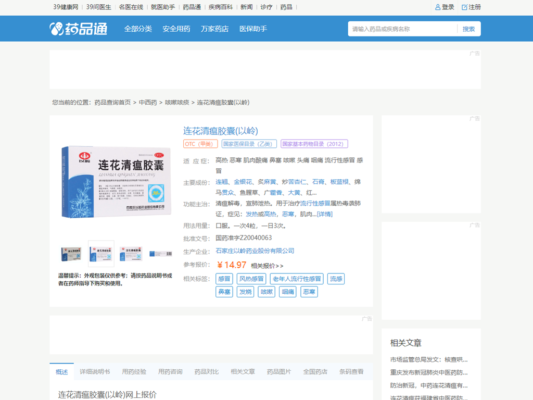
Task: Open the 相关报价>> link
Action: [267, 266]
